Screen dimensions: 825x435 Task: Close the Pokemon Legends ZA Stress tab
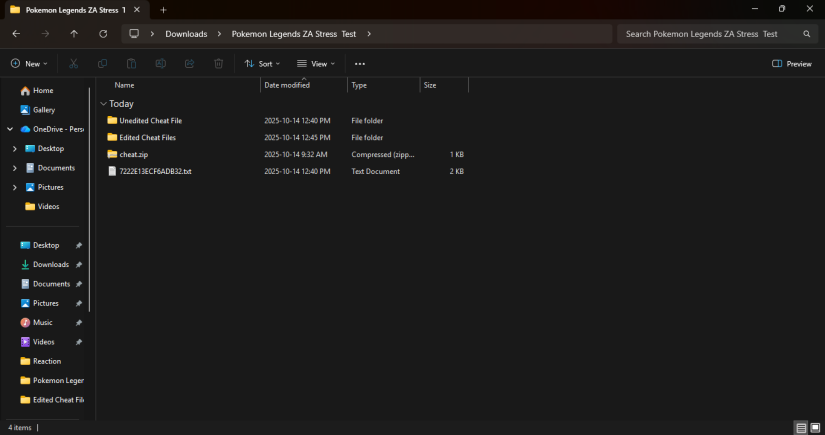[137, 9]
